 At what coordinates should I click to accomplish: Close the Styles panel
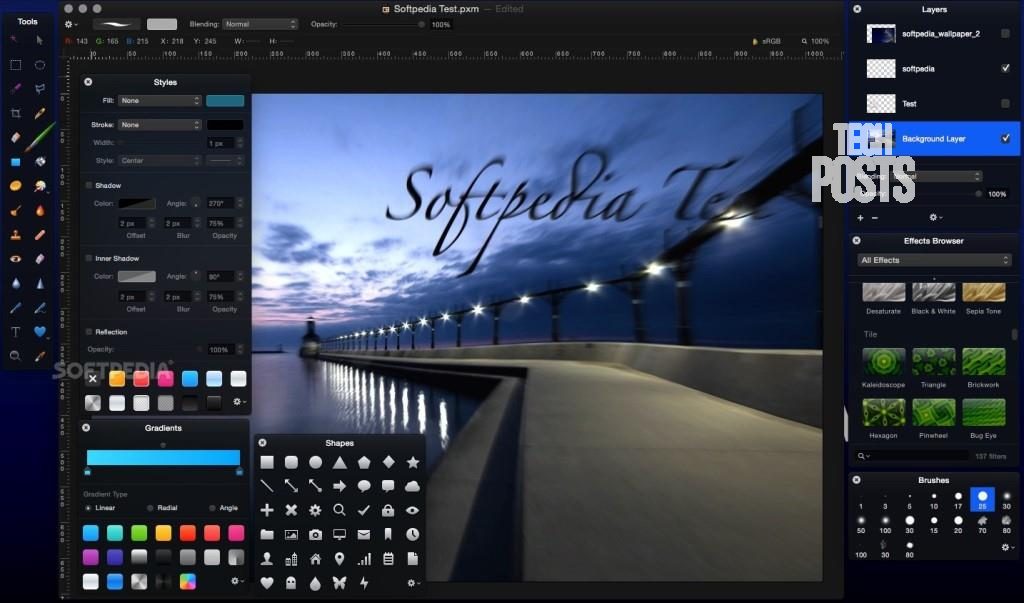(x=88, y=82)
